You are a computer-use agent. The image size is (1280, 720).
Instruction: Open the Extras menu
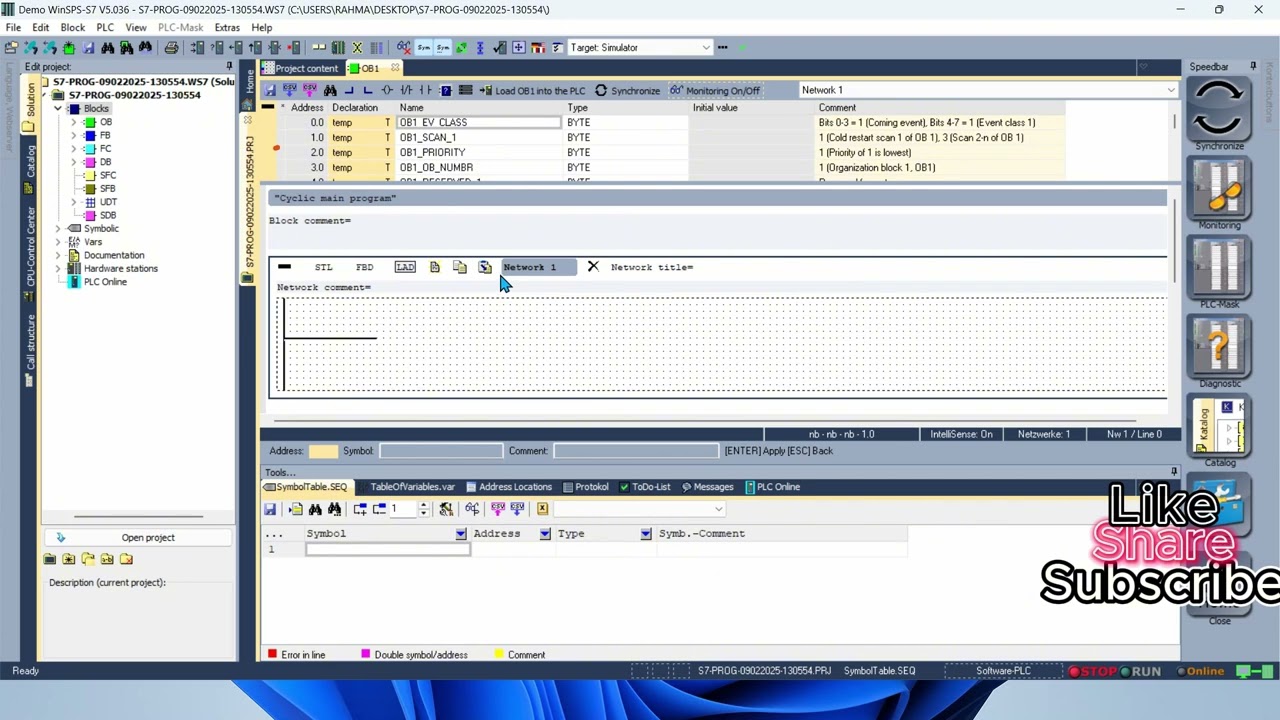pos(227,27)
